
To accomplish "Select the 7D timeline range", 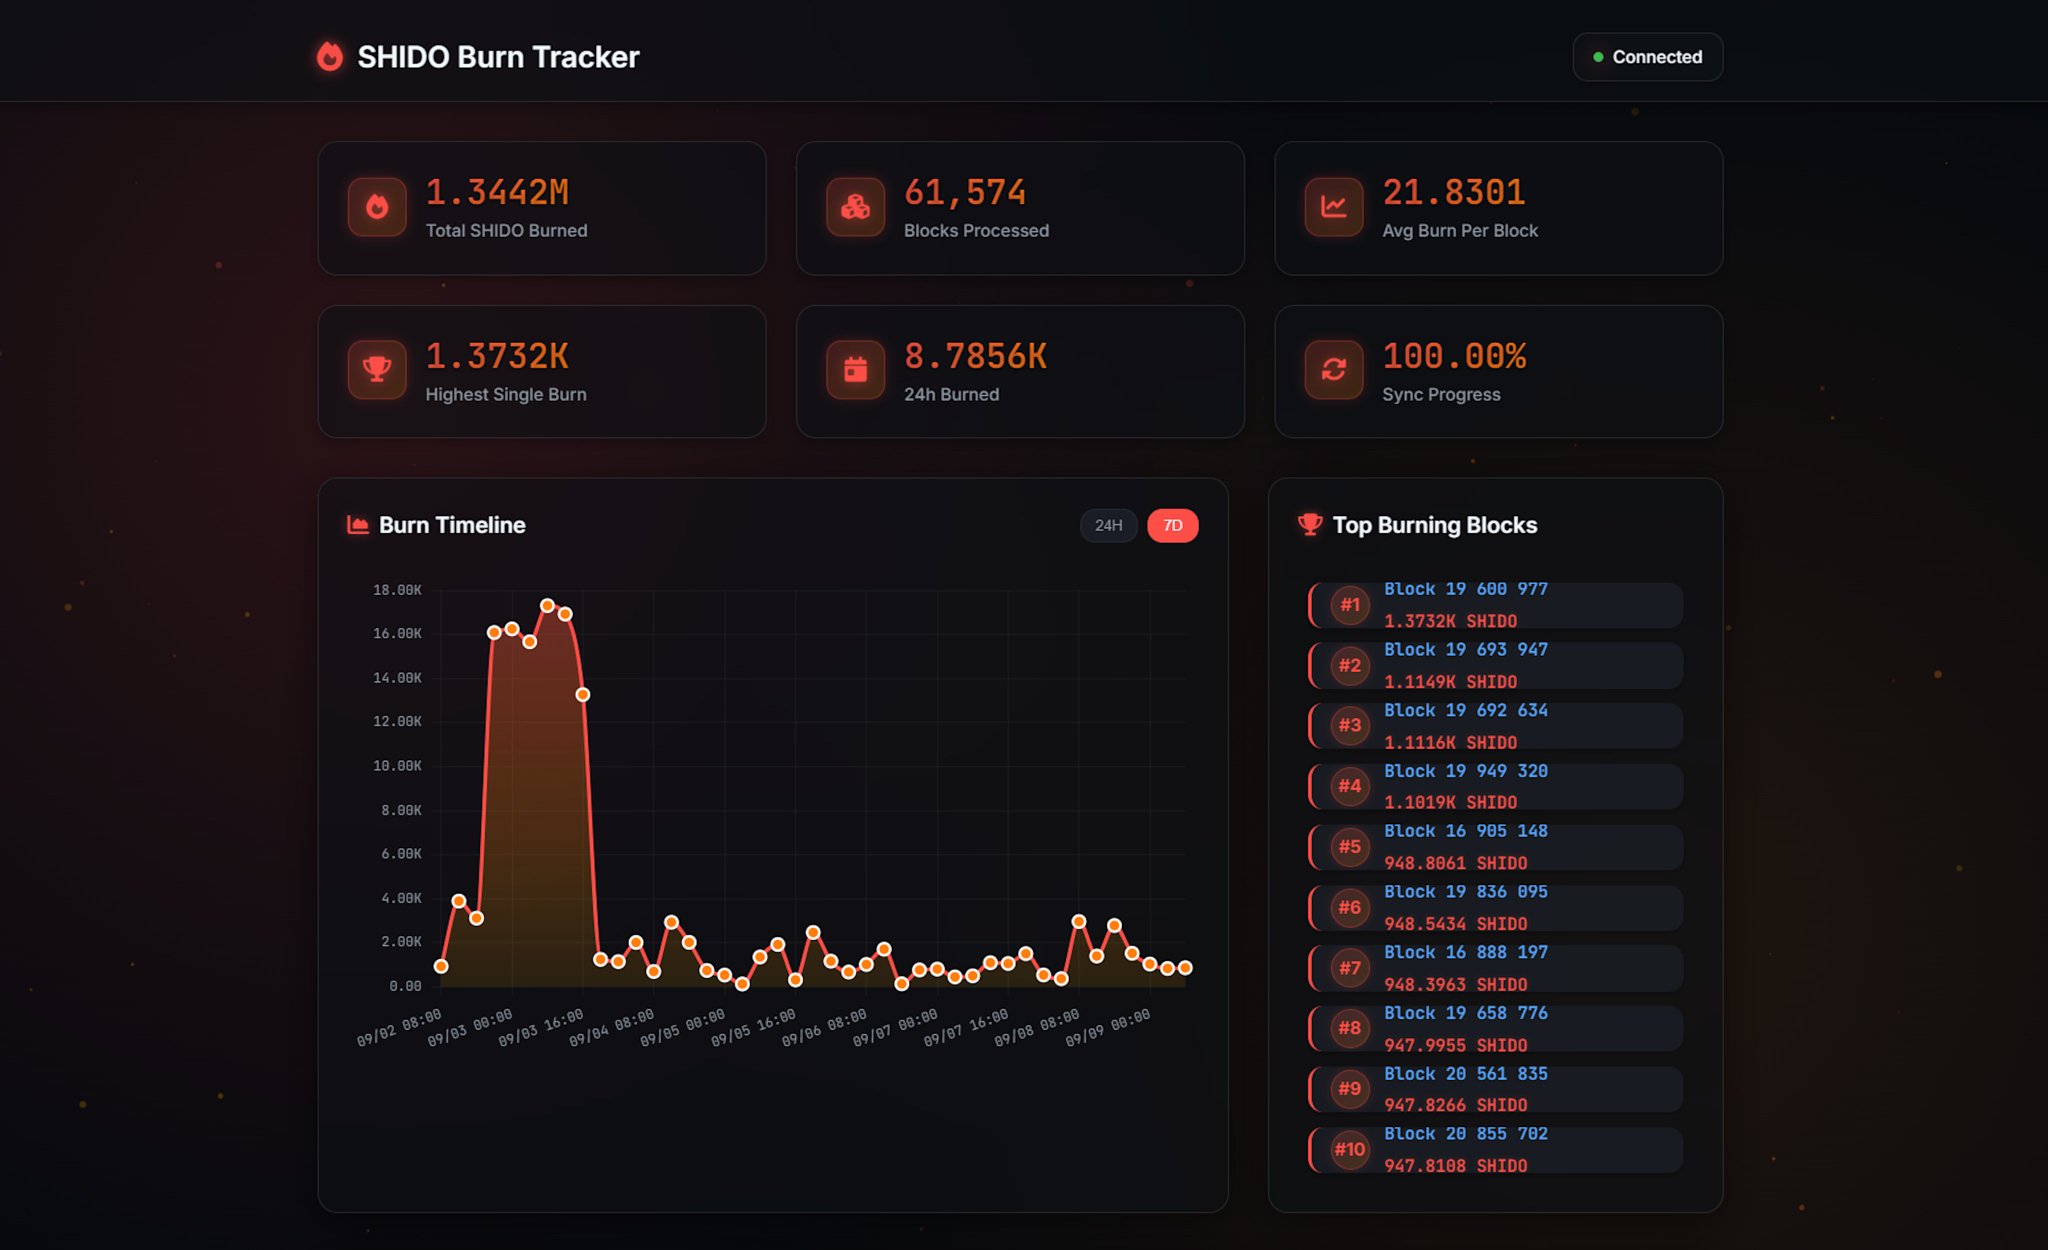I will (x=1172, y=525).
